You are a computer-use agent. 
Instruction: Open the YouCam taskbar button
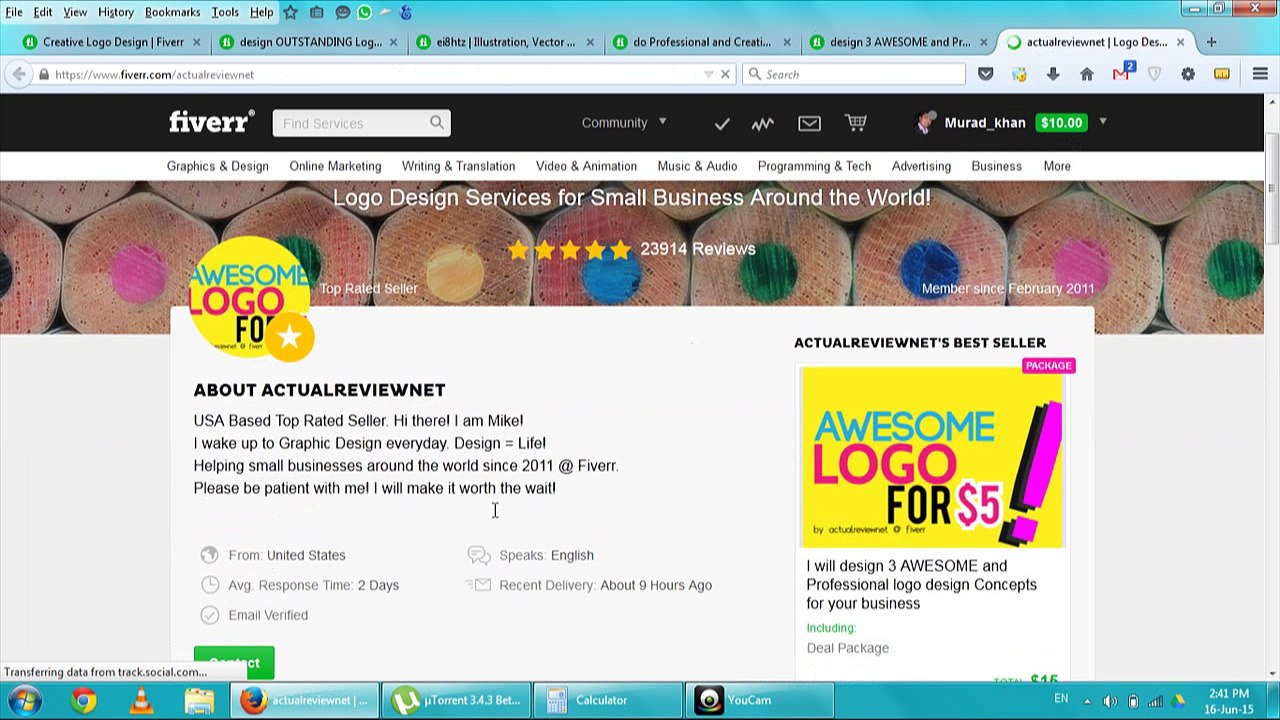(x=760, y=700)
